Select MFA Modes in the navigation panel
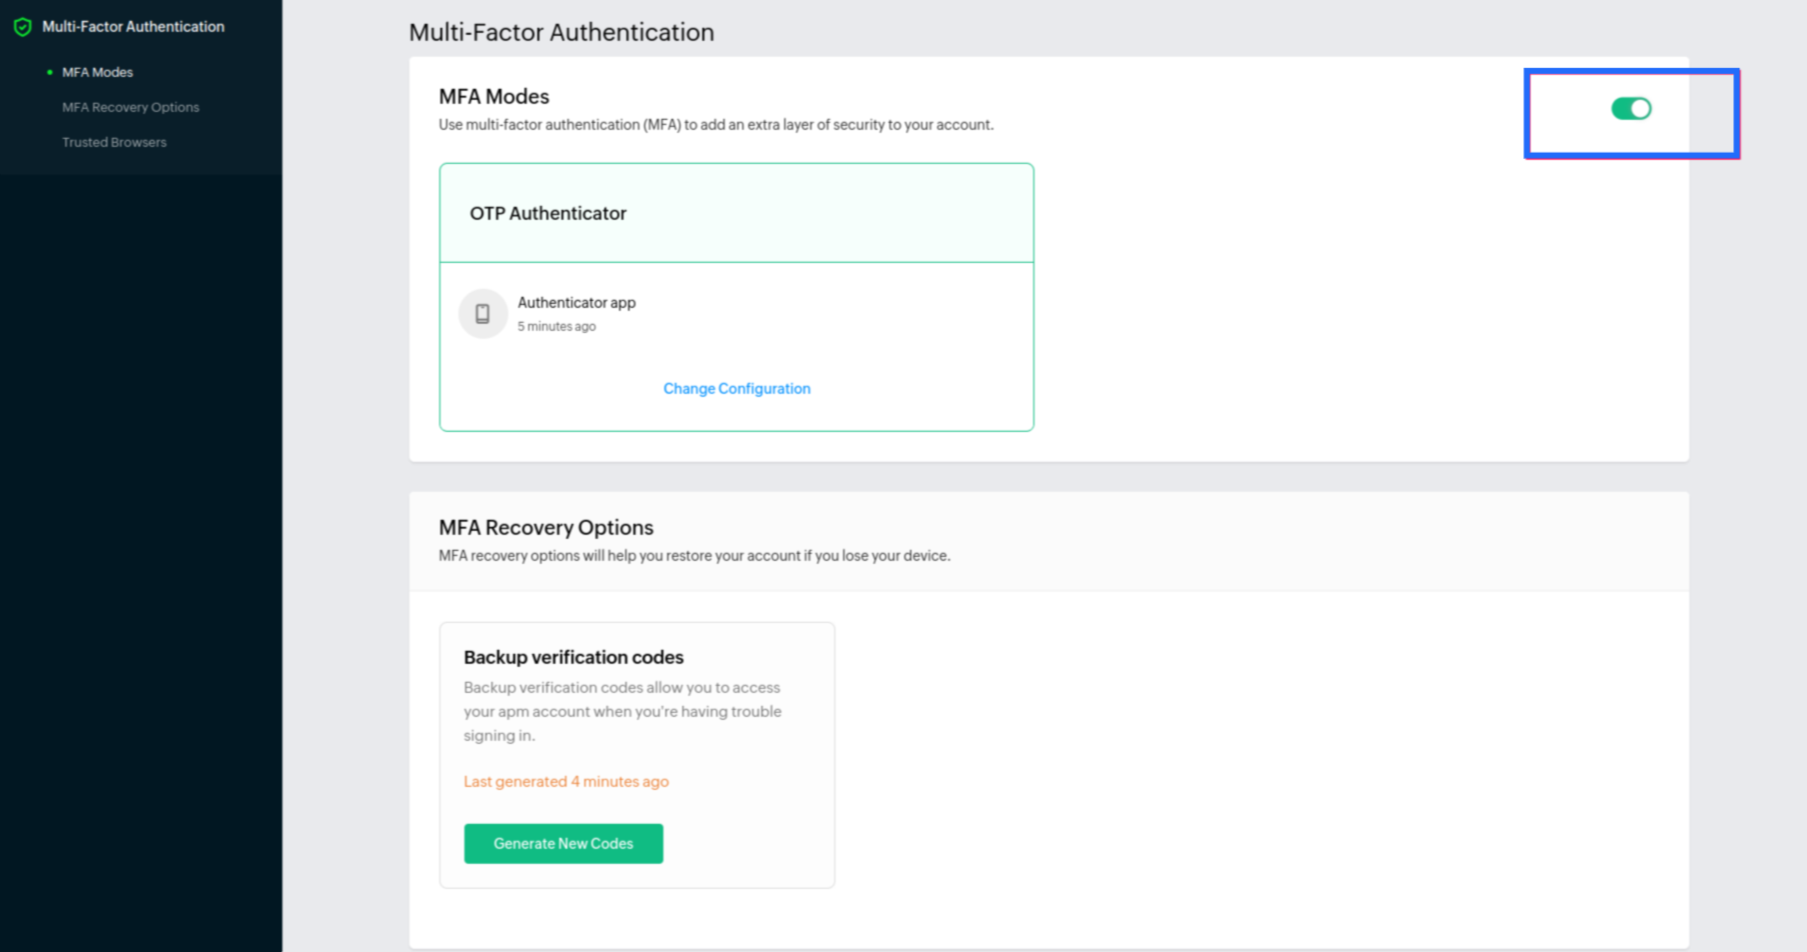Screen dimensions: 1807x952 (96, 72)
